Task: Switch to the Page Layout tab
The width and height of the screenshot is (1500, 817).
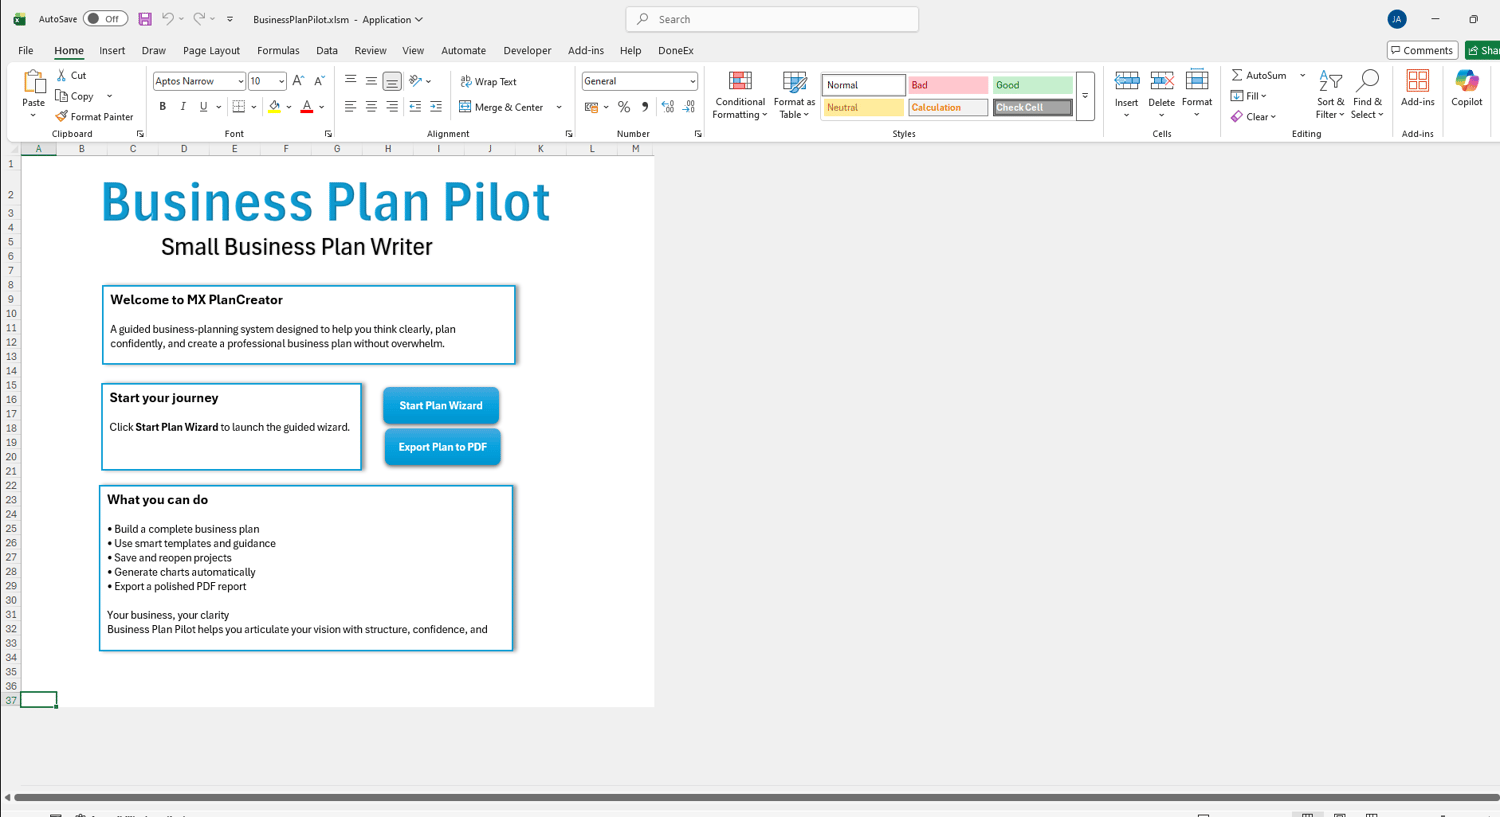Action: click(211, 50)
